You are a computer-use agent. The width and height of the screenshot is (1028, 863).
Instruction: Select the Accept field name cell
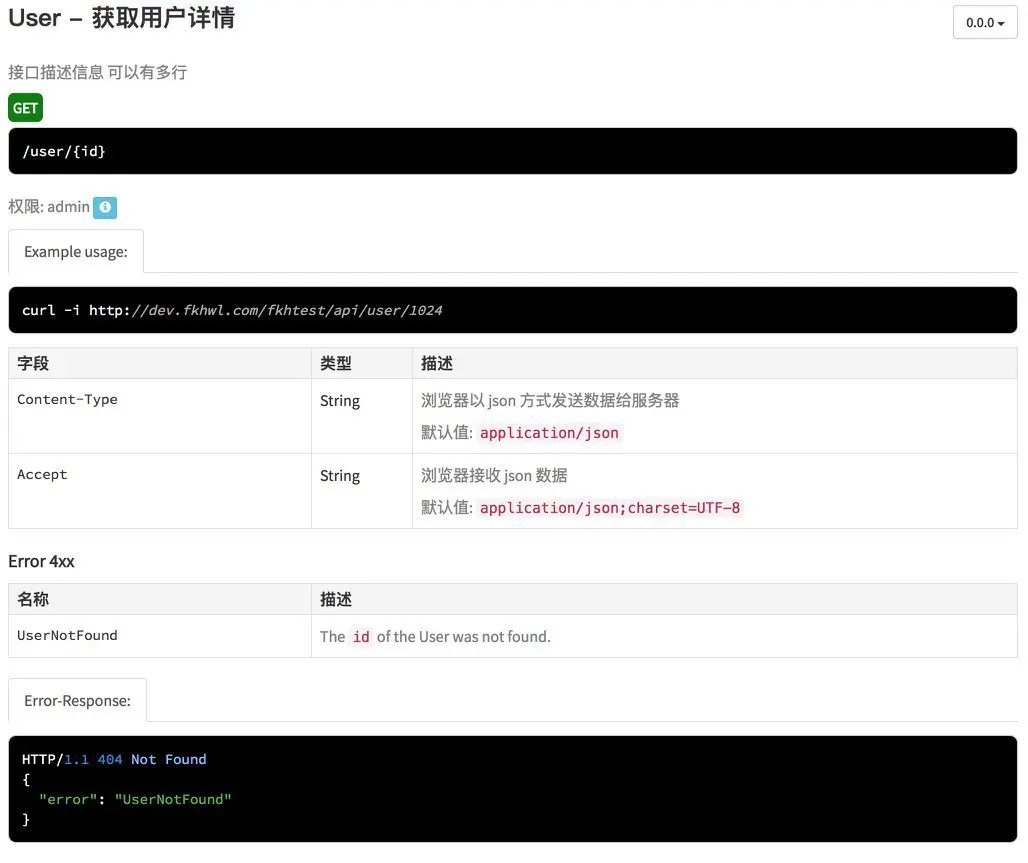point(42,475)
